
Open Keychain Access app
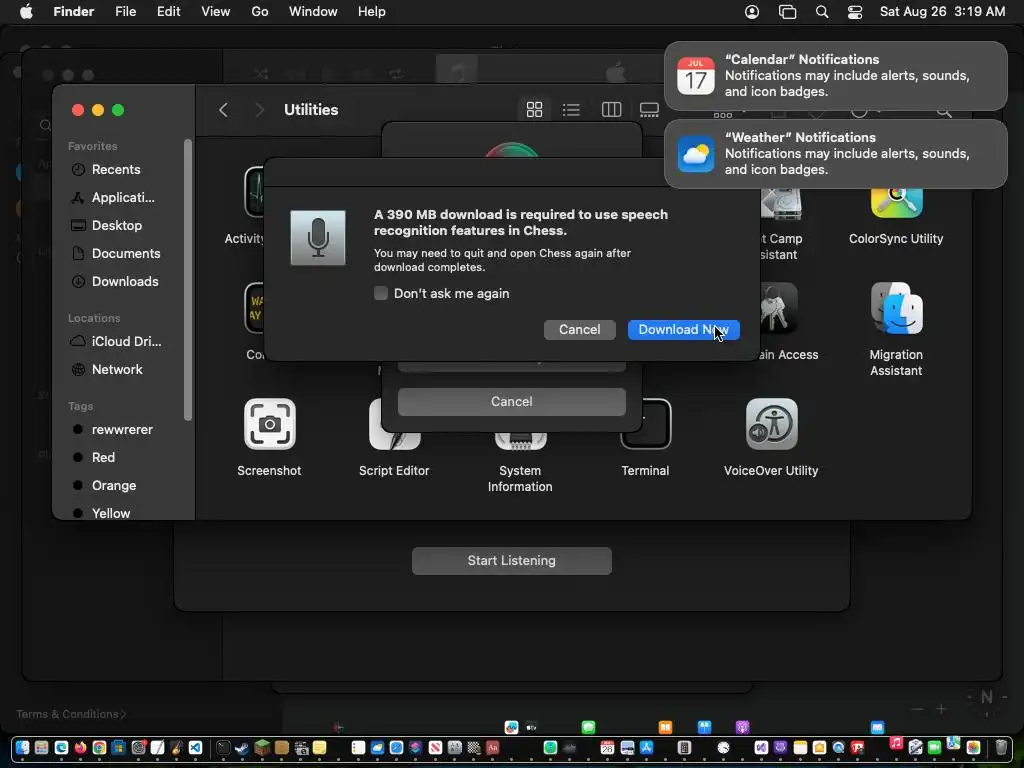tap(780, 308)
